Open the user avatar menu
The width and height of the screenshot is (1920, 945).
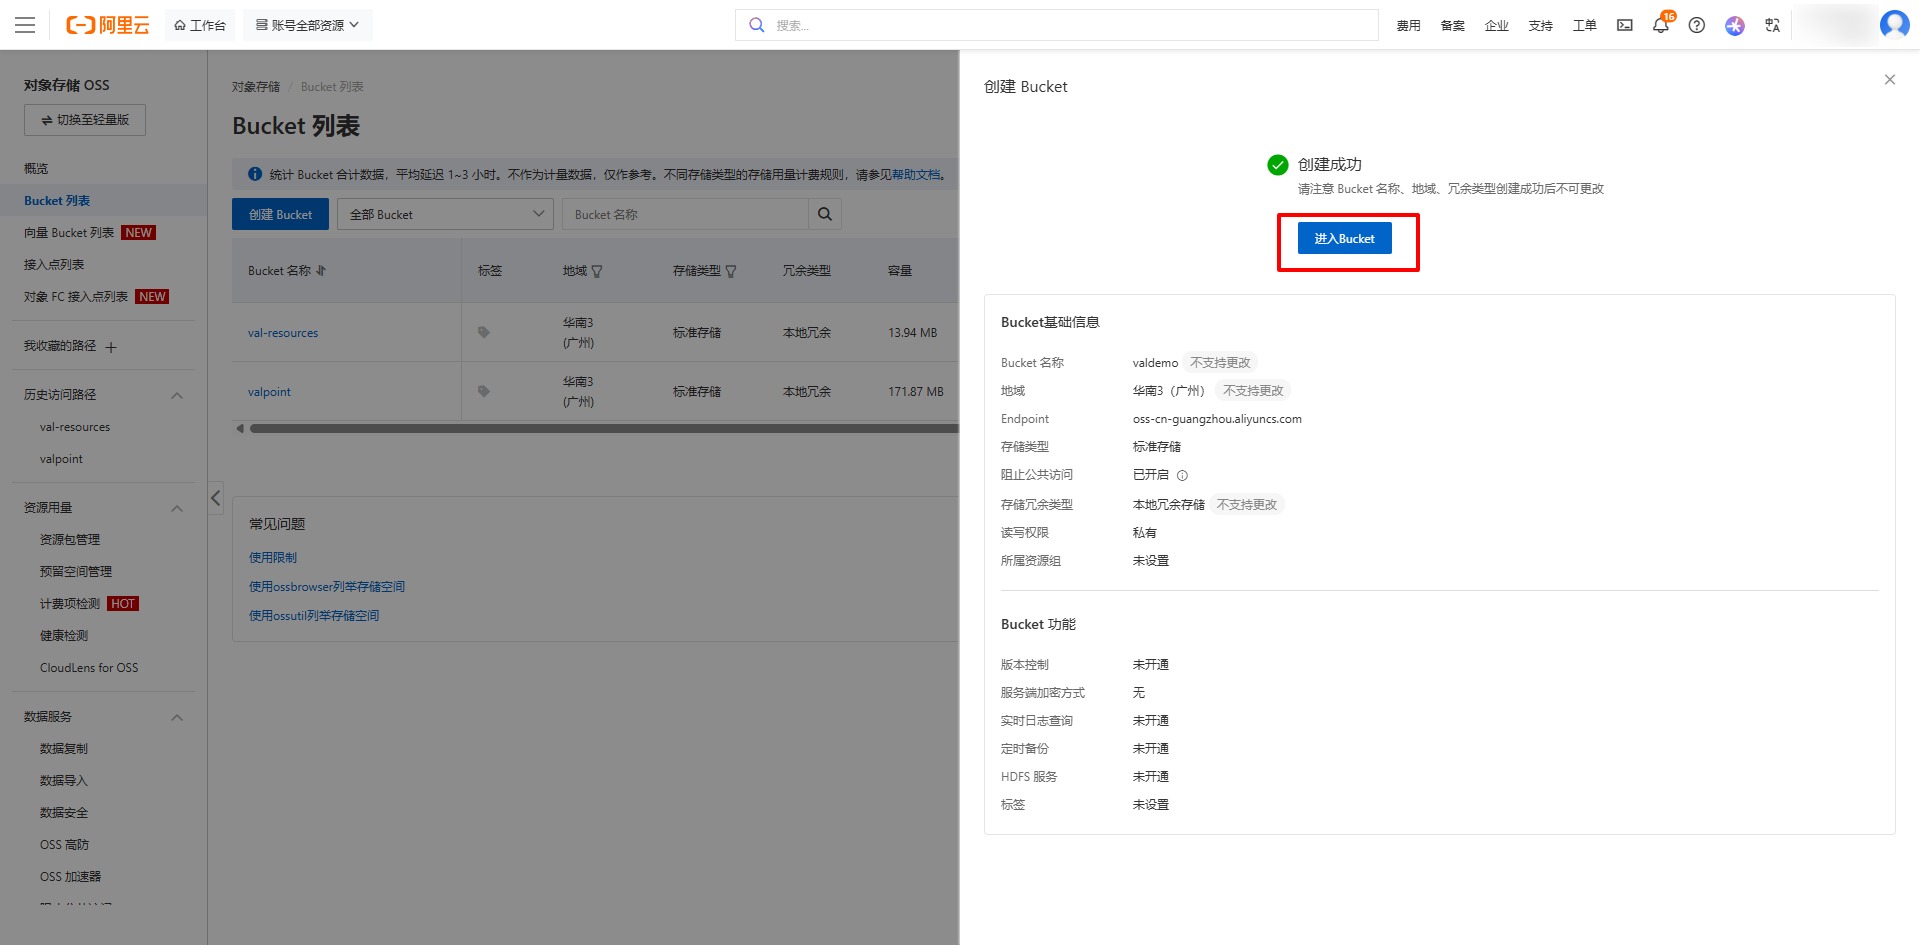(1894, 24)
